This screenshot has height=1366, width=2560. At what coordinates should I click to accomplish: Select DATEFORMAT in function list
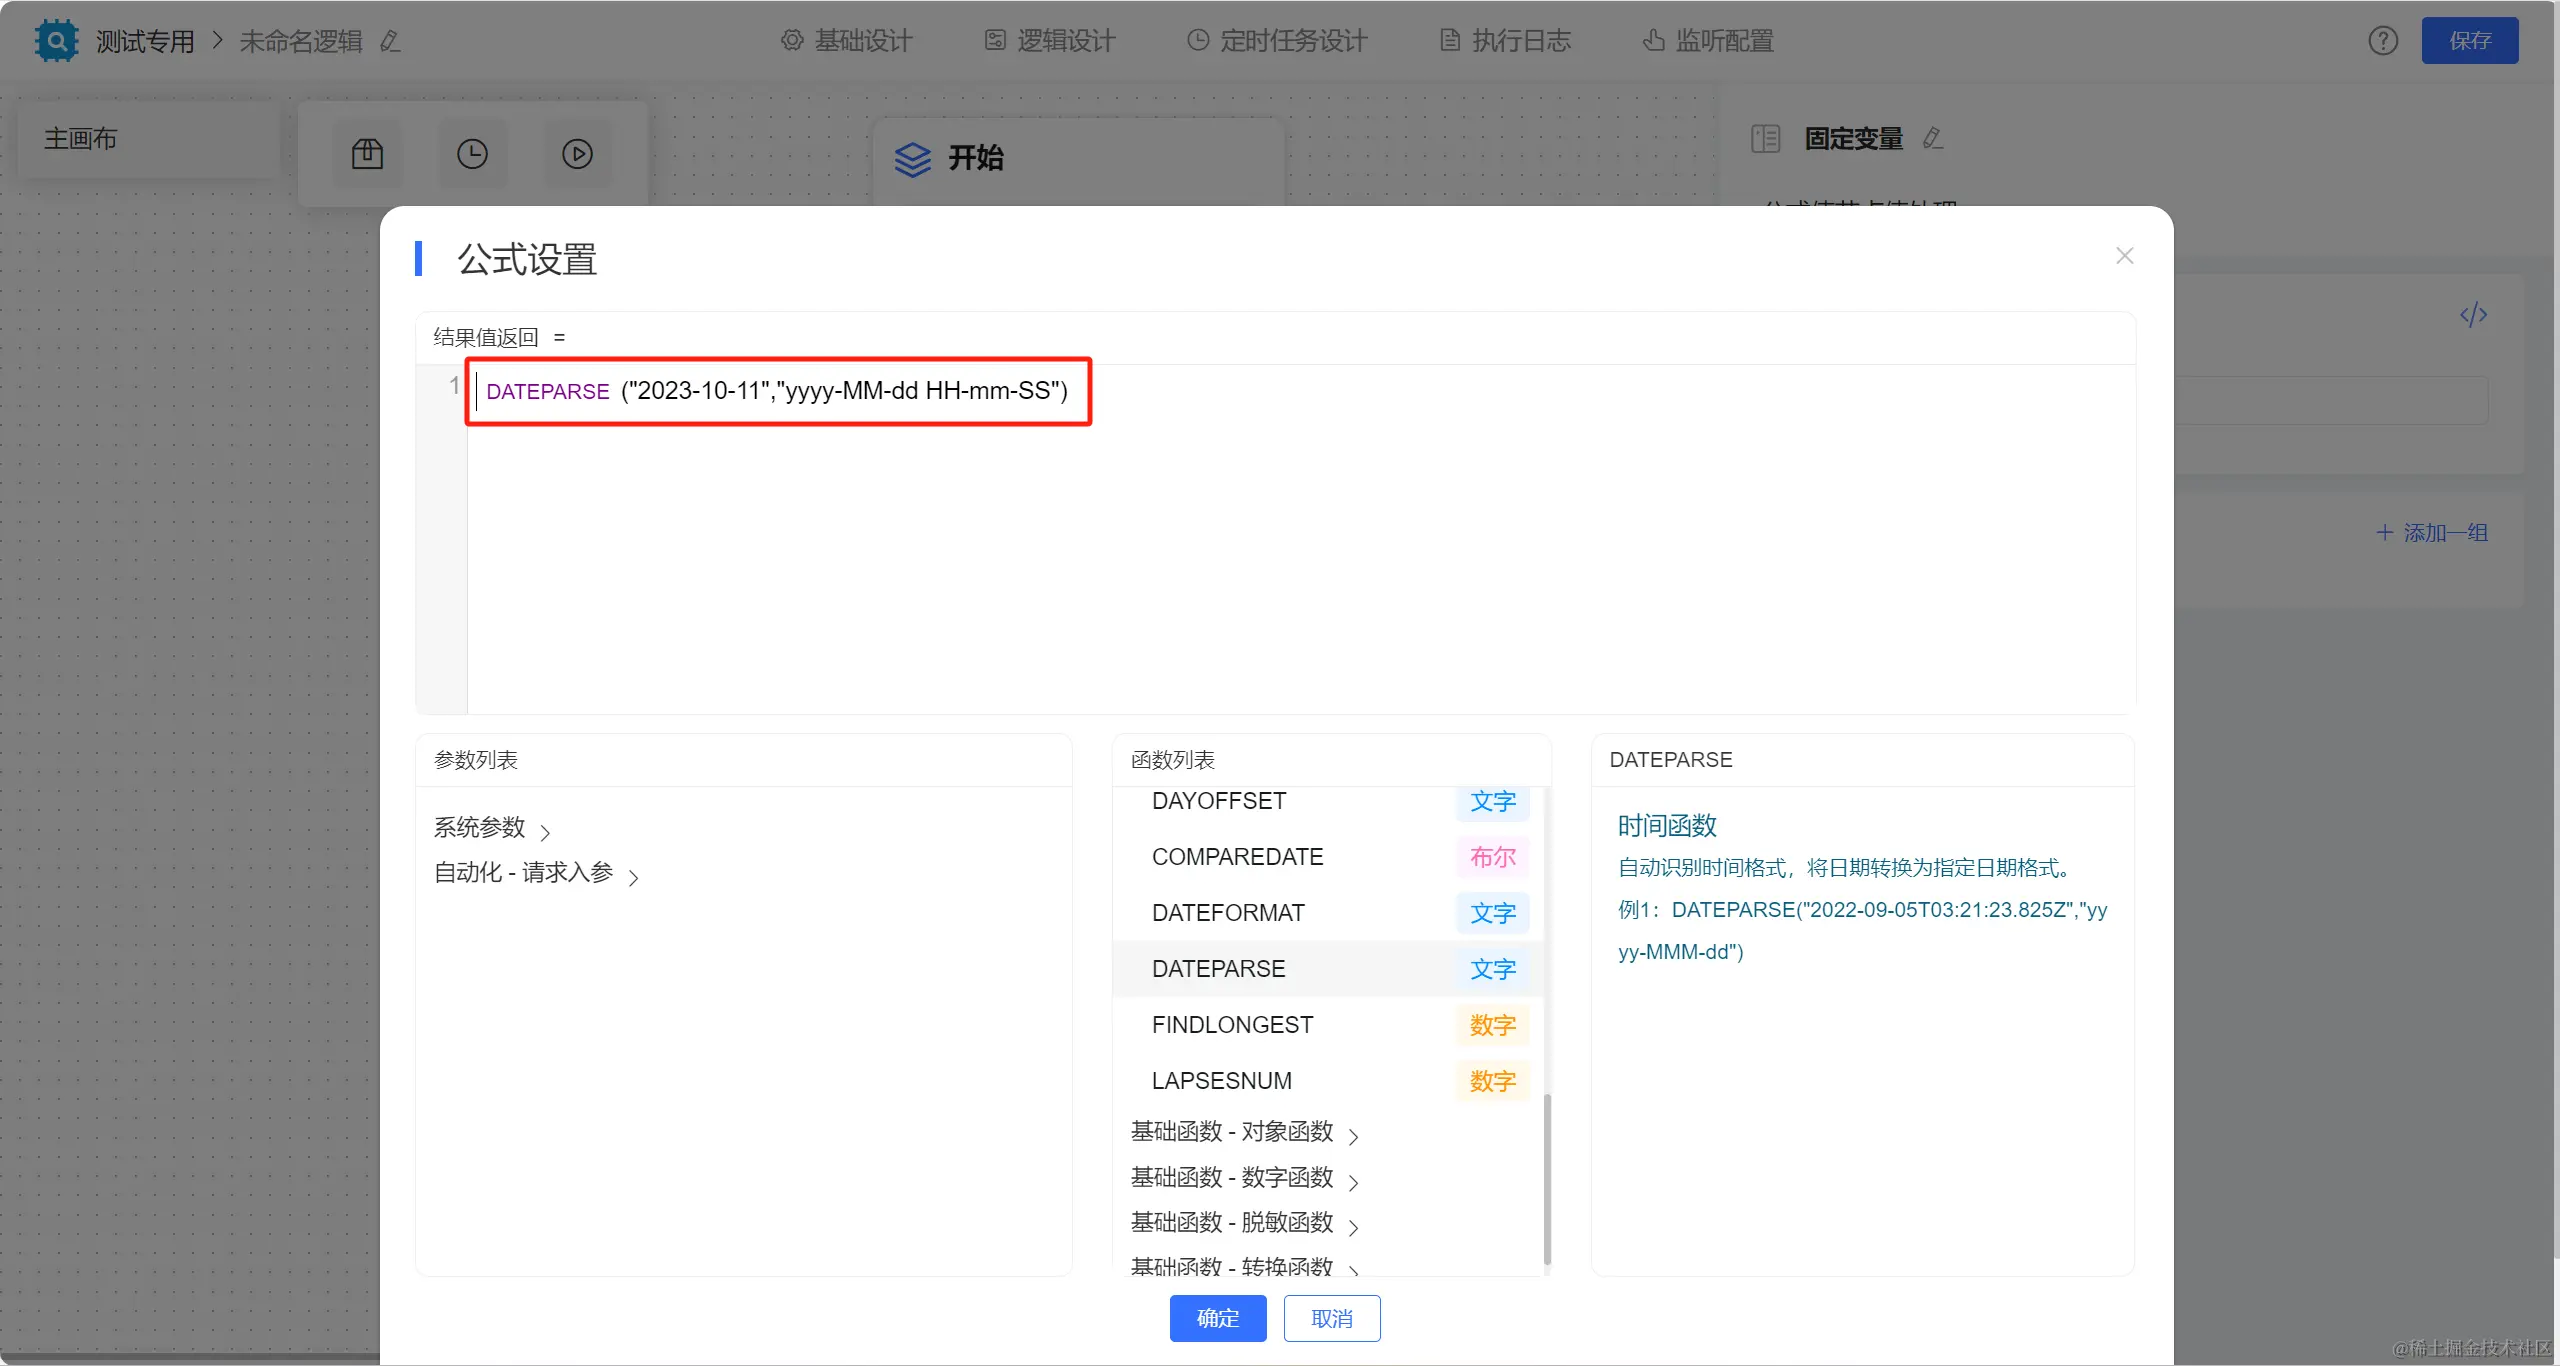point(1228,913)
